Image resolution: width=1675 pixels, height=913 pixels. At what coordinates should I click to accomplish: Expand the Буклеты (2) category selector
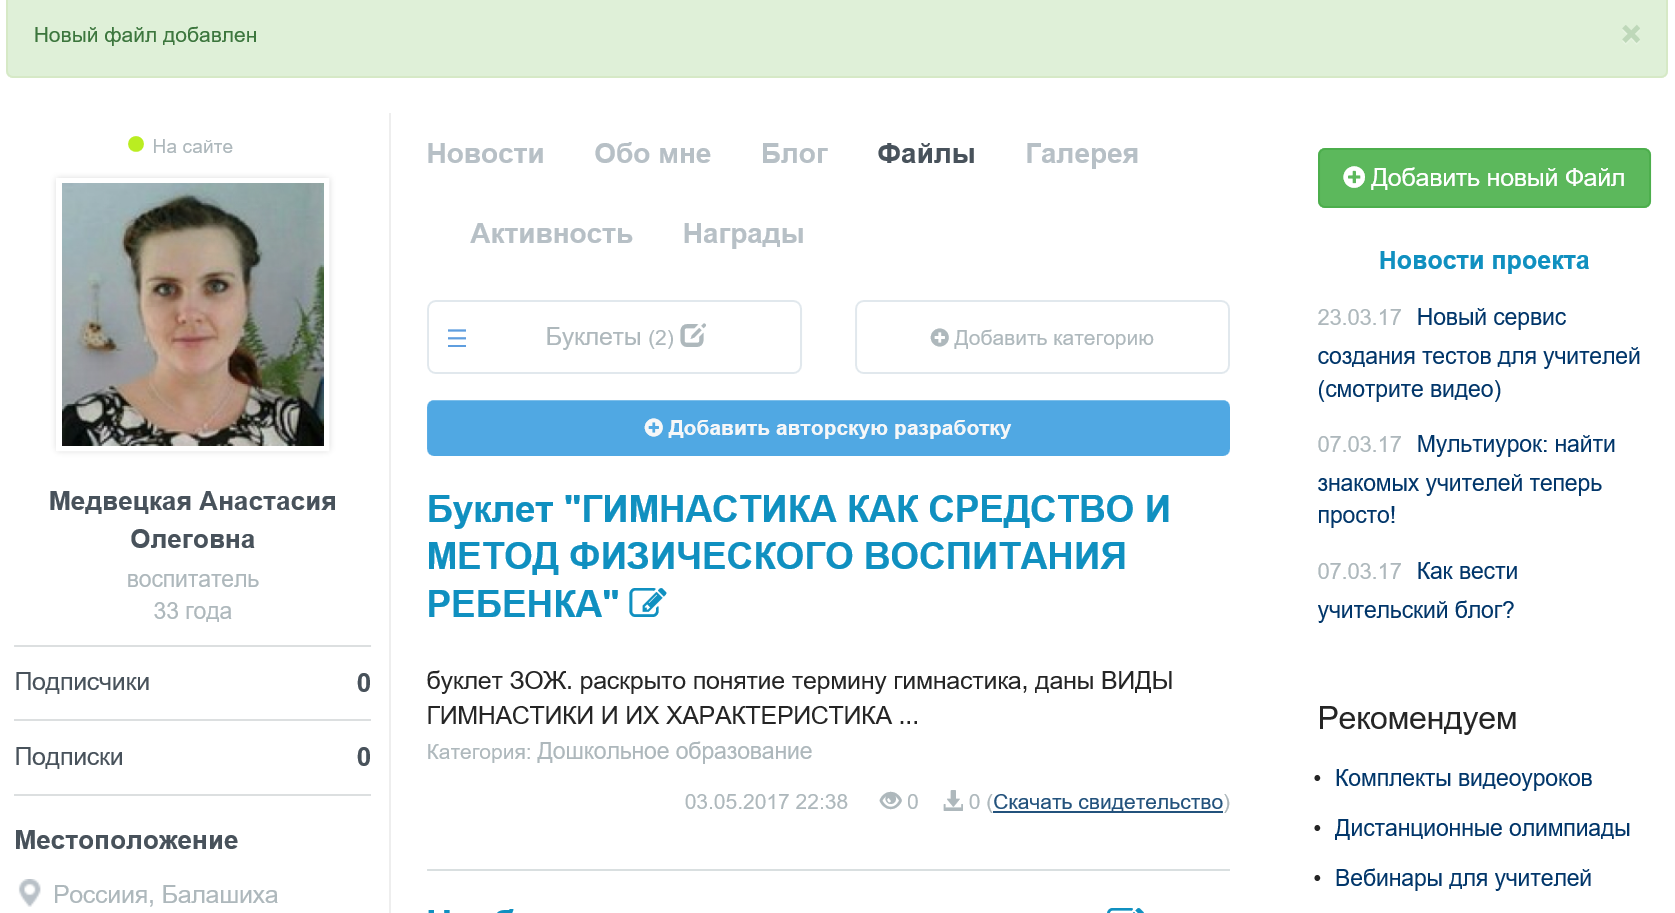coord(608,337)
